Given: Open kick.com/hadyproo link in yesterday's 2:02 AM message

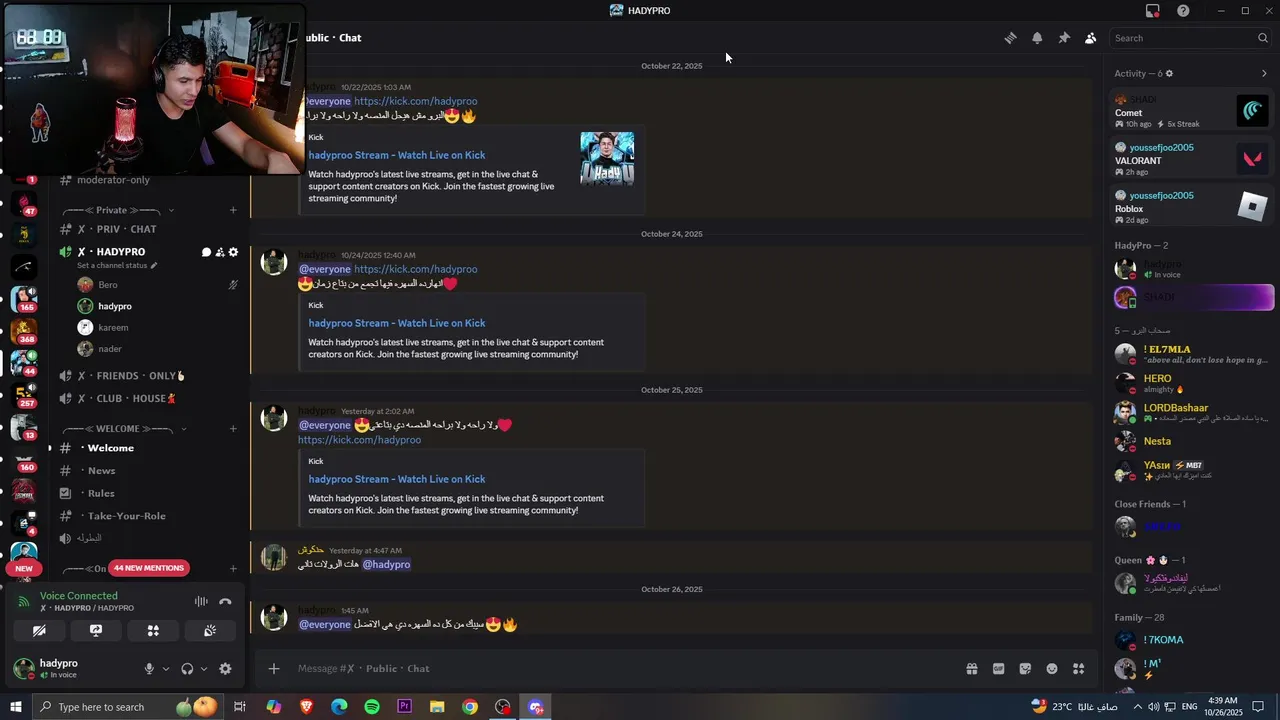Looking at the screenshot, I should point(359,440).
